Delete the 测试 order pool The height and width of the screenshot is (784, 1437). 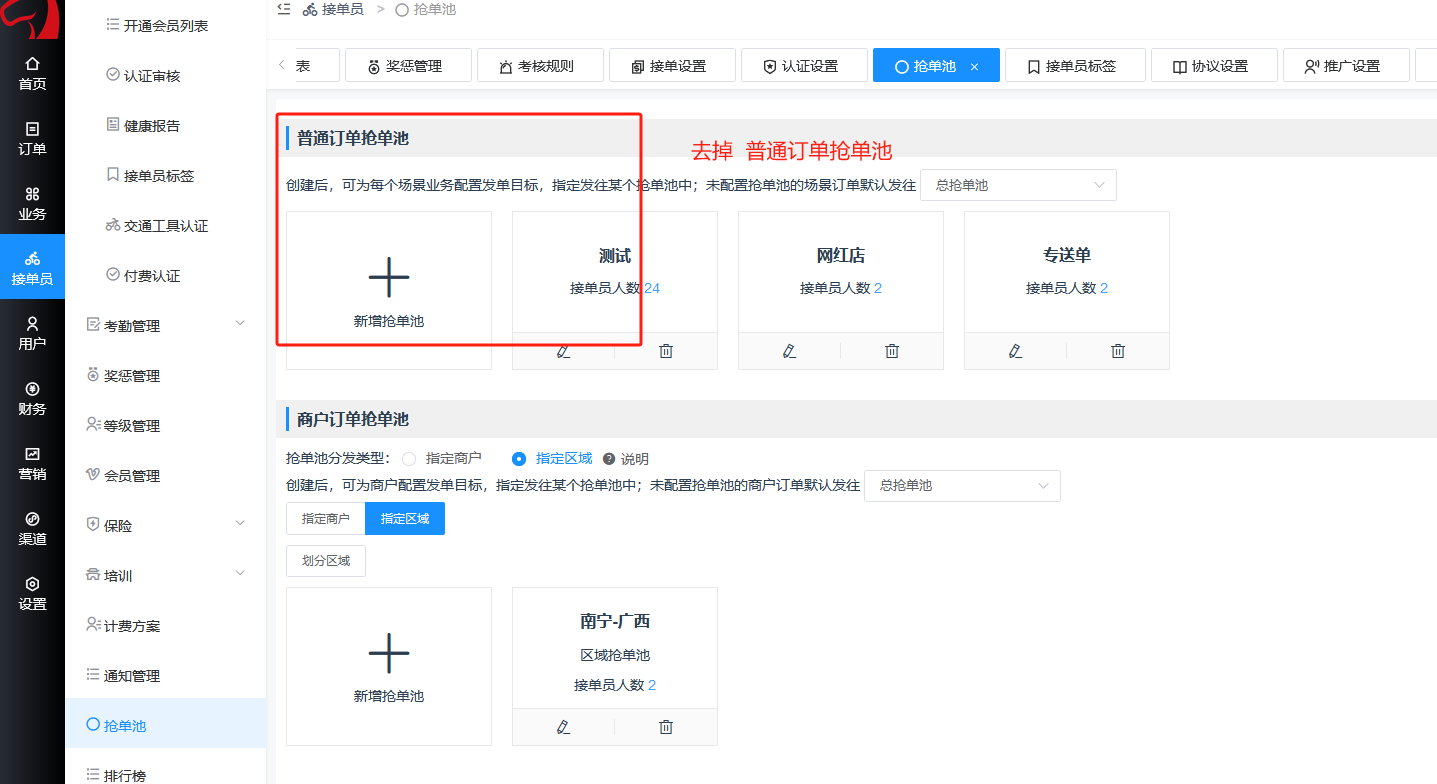(666, 351)
